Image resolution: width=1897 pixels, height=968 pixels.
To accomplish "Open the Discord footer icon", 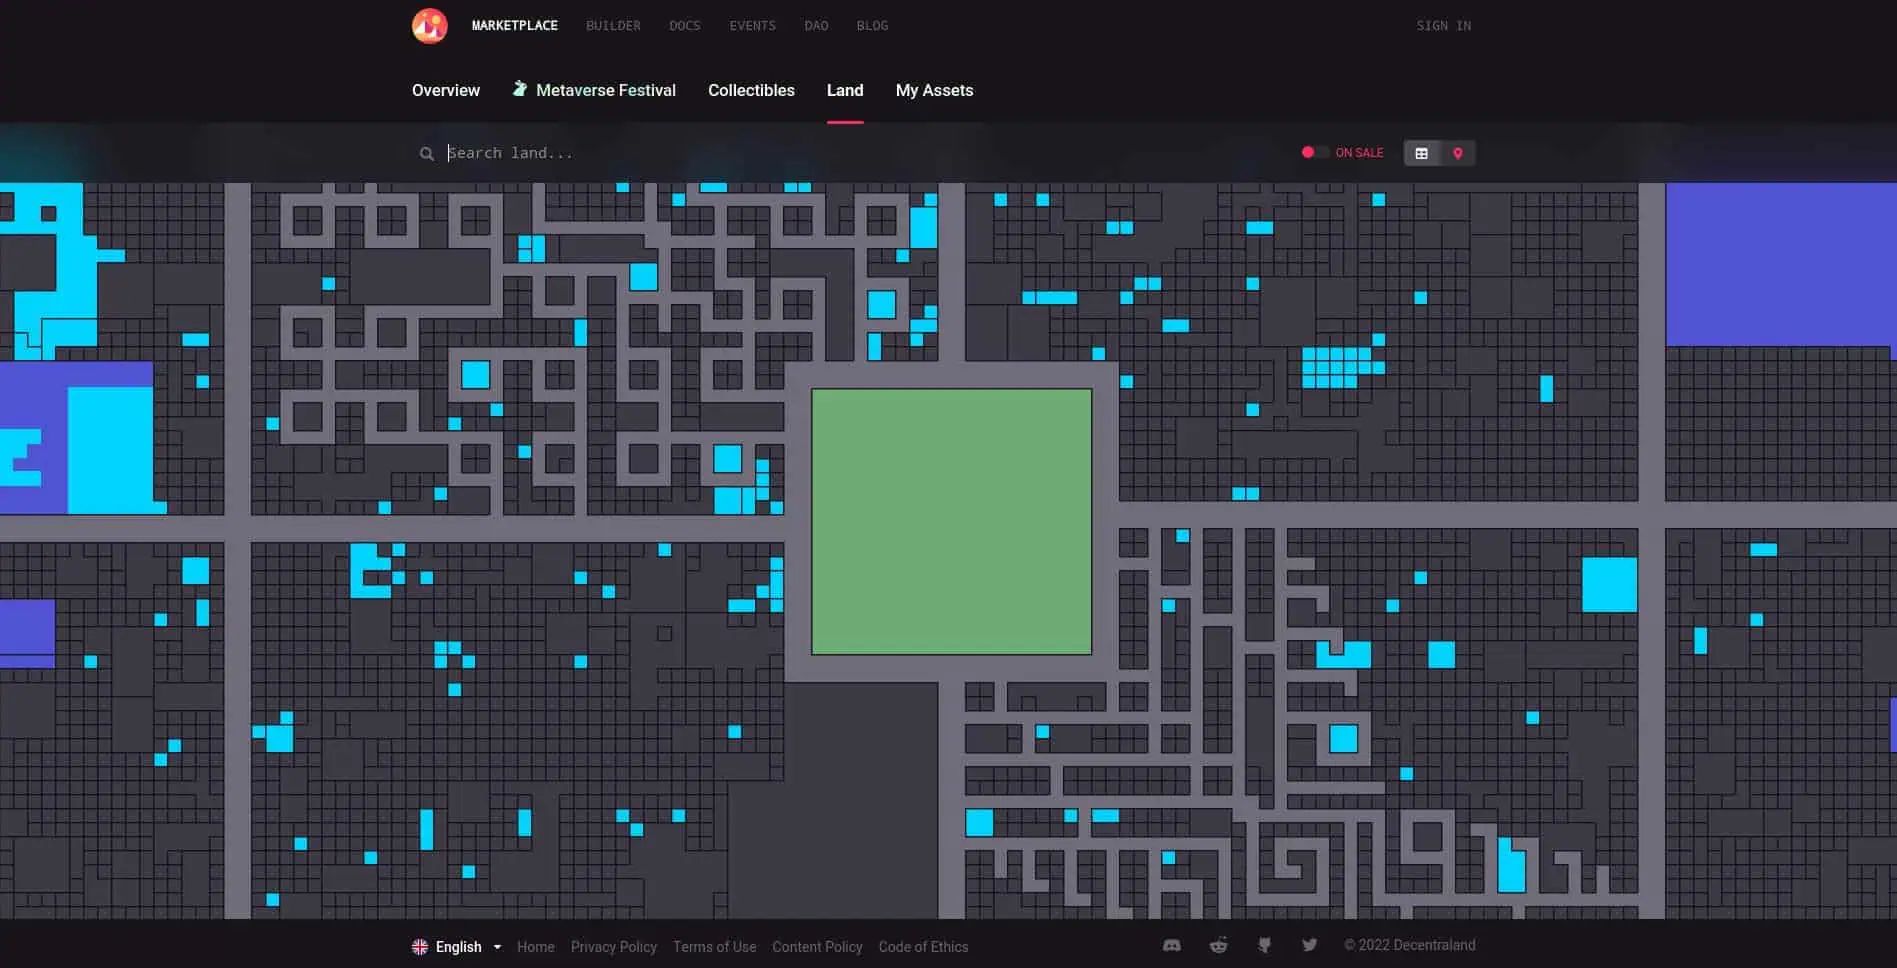I will coord(1172,945).
